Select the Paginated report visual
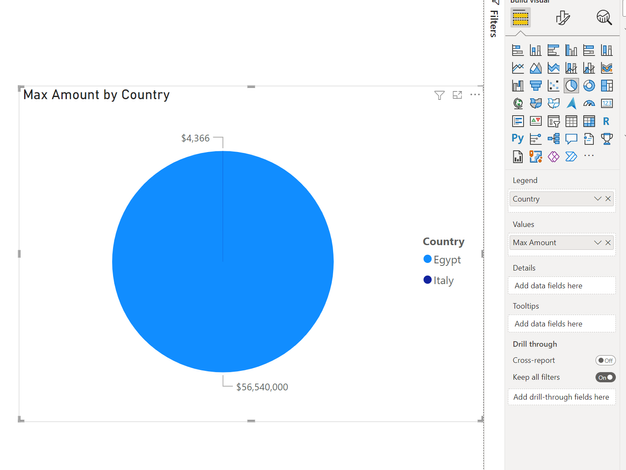Viewport: 626px width, 470px height. click(518, 157)
